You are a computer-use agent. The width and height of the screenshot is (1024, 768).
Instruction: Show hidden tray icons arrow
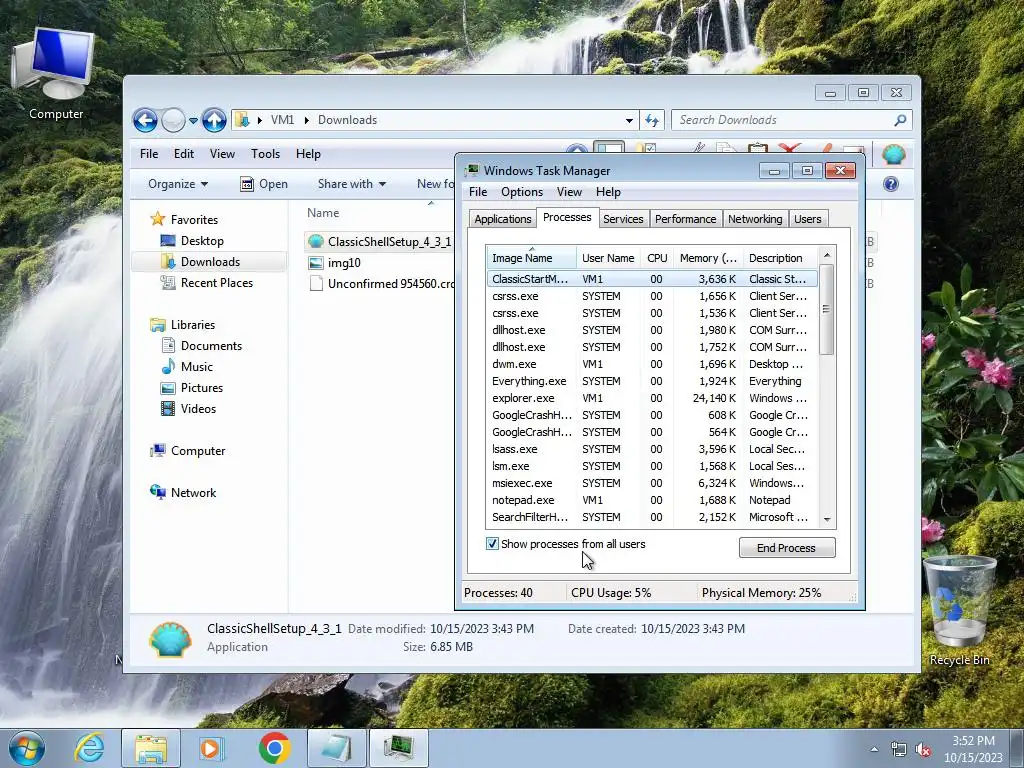pyautogui.click(x=874, y=749)
